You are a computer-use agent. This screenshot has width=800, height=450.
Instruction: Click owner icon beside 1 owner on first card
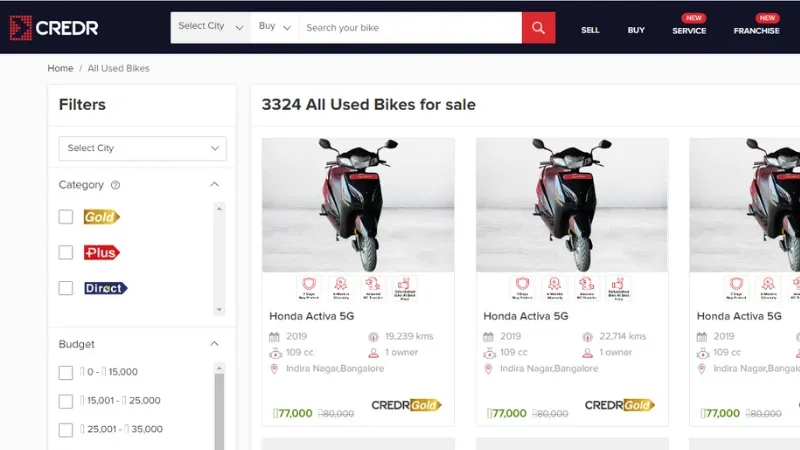(x=373, y=353)
